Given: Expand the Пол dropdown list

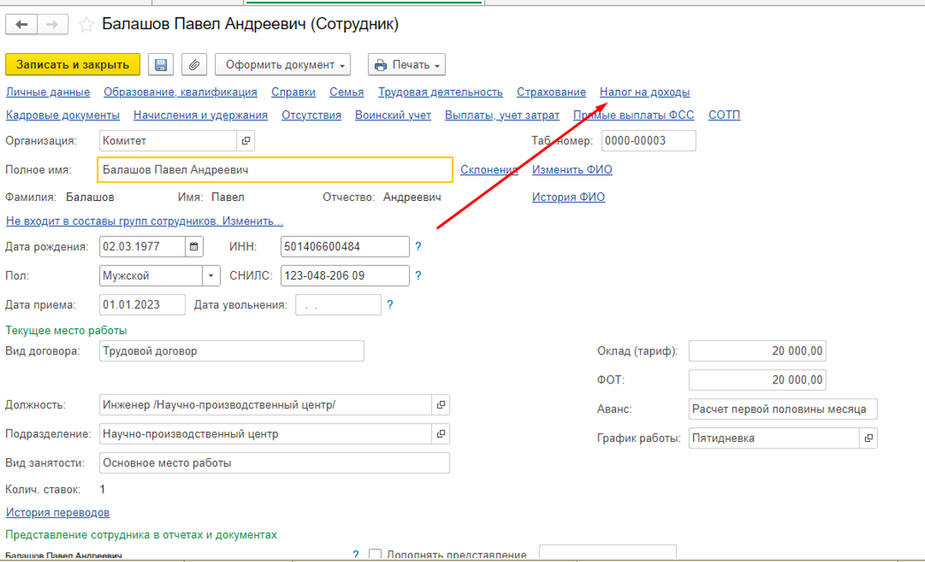Looking at the screenshot, I should [x=211, y=276].
